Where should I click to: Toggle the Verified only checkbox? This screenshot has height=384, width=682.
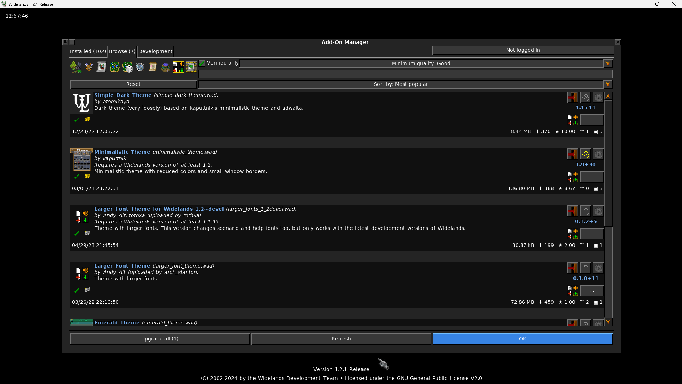[x=202, y=63]
